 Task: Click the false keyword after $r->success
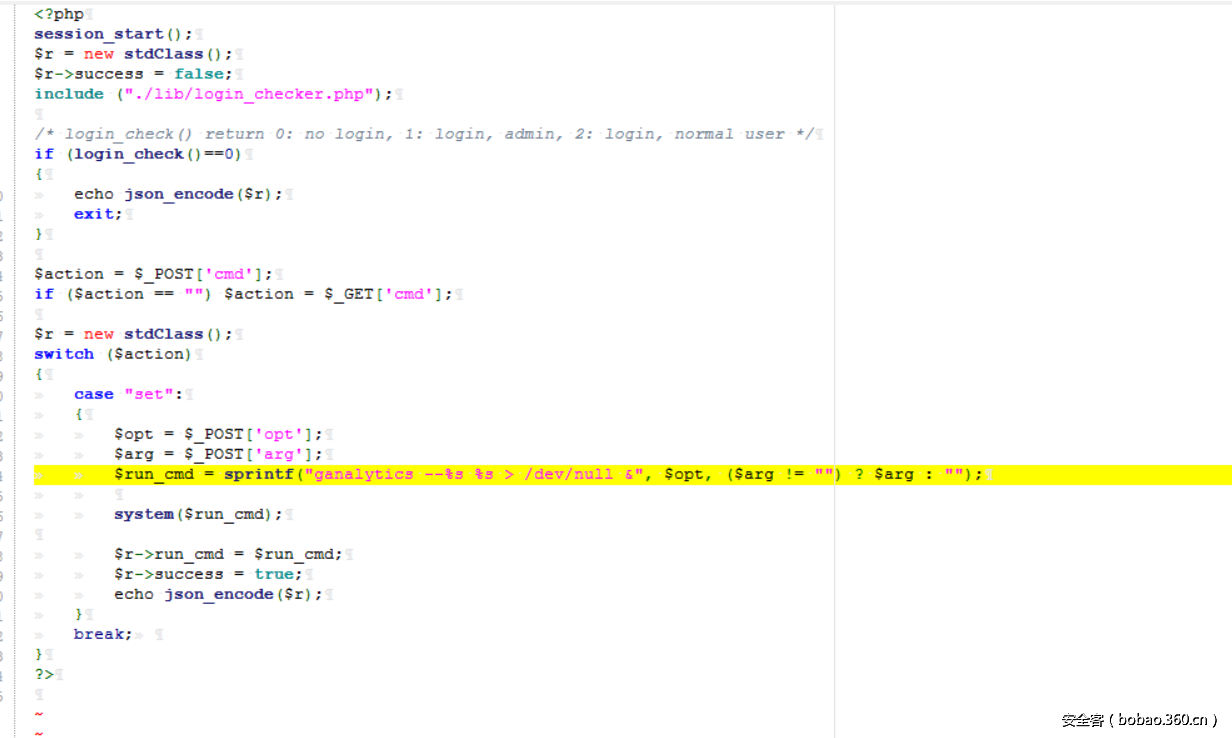[198, 73]
